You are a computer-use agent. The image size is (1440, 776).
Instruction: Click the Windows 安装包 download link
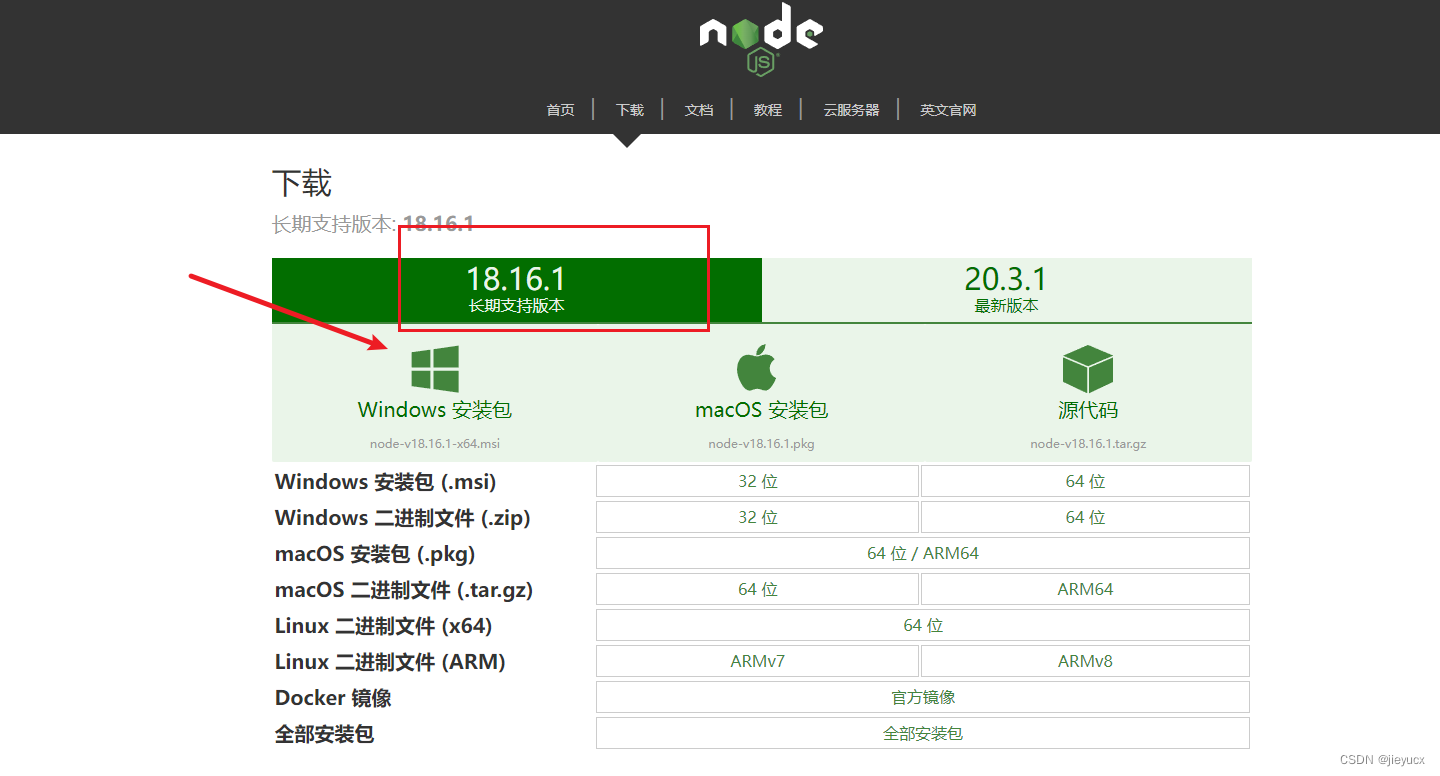click(435, 410)
